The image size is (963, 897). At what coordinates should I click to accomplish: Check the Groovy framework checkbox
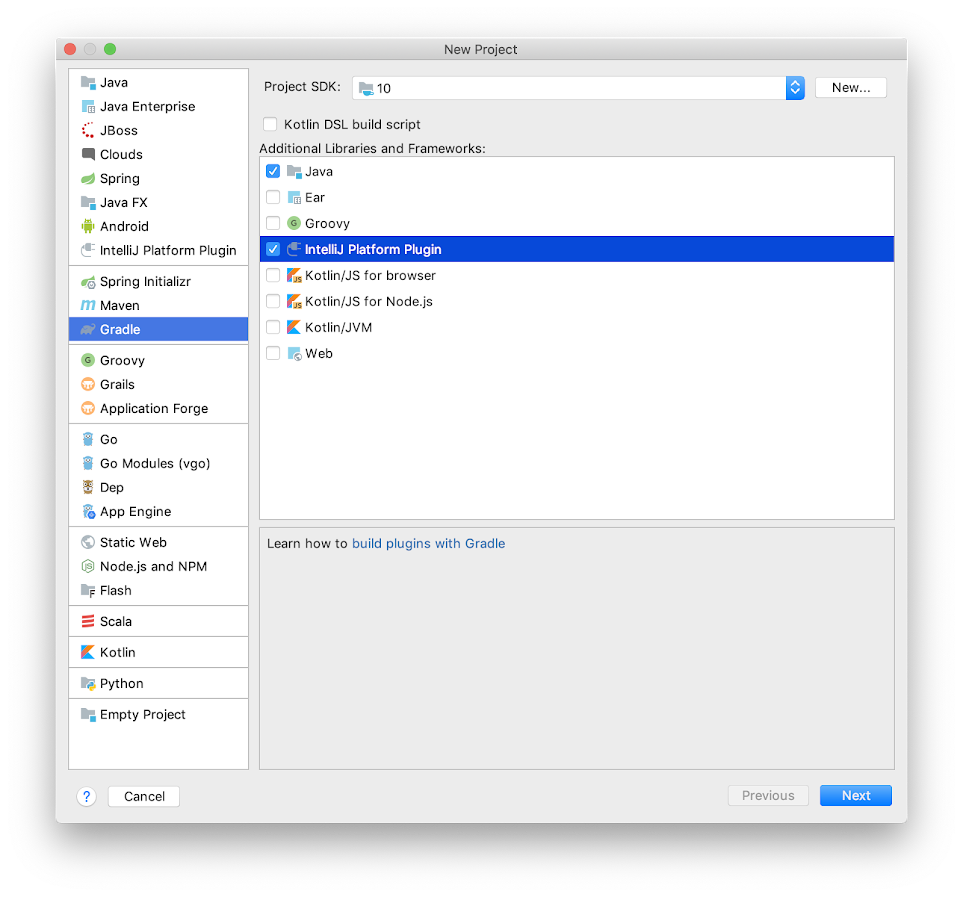pyautogui.click(x=273, y=223)
